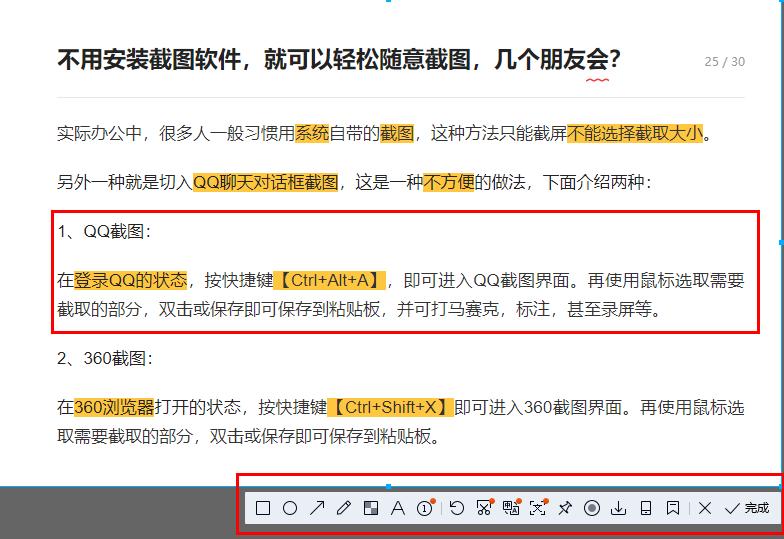Add a numbered step marker
This screenshot has width=784, height=539.
[x=426, y=508]
